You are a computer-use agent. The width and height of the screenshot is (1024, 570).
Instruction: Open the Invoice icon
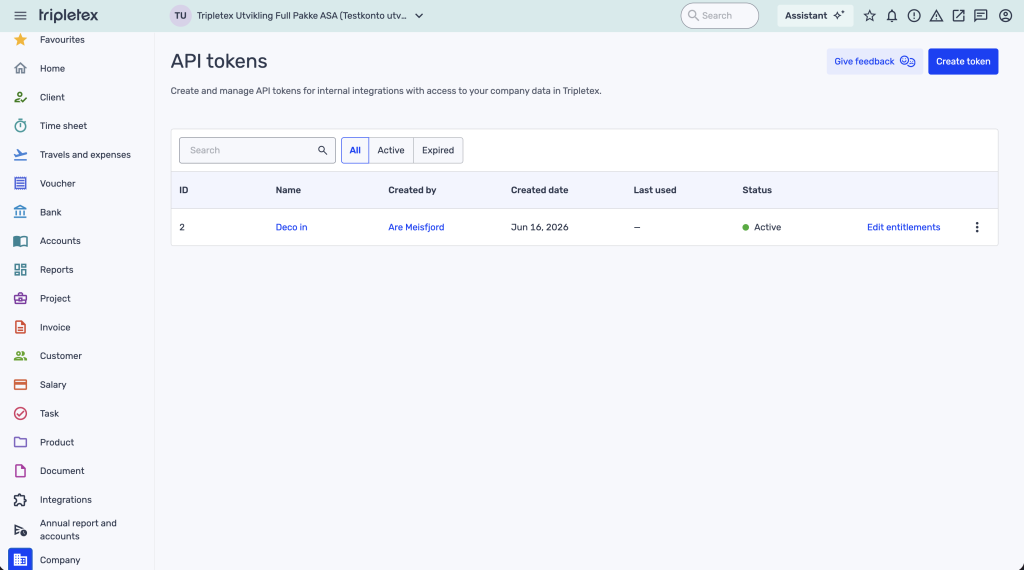20,327
